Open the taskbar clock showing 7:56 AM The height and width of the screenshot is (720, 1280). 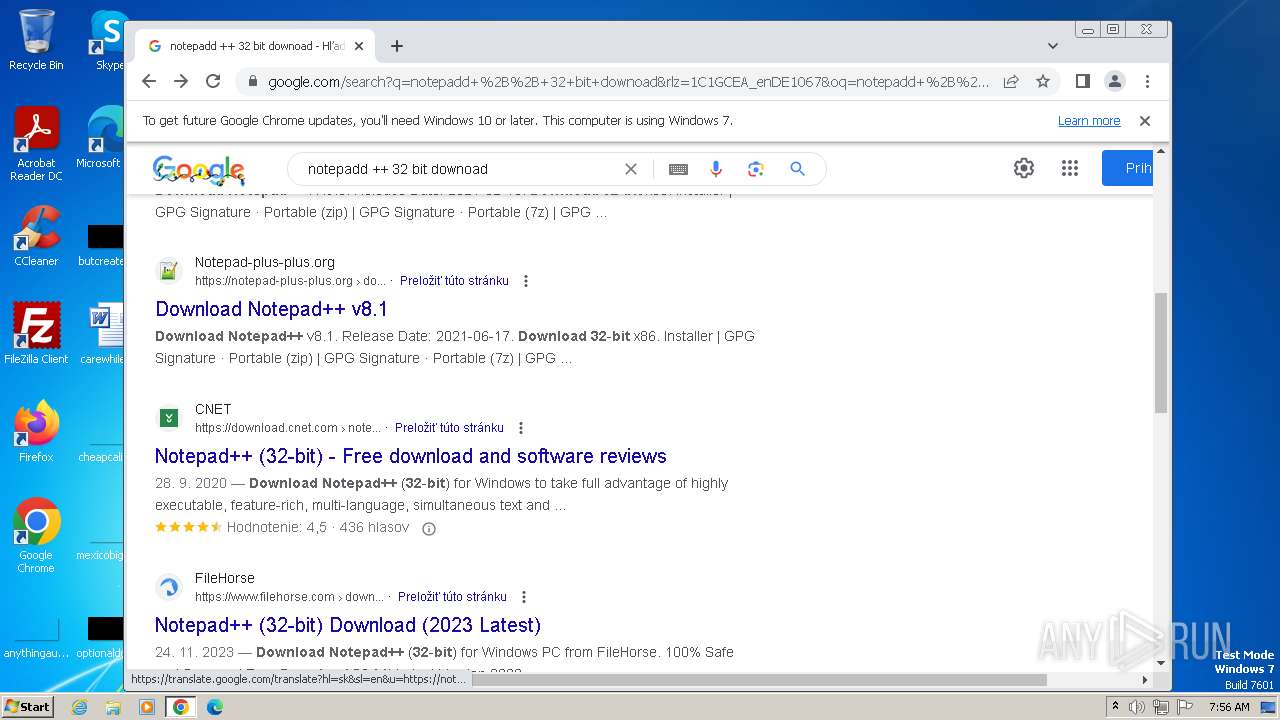tap(1229, 707)
